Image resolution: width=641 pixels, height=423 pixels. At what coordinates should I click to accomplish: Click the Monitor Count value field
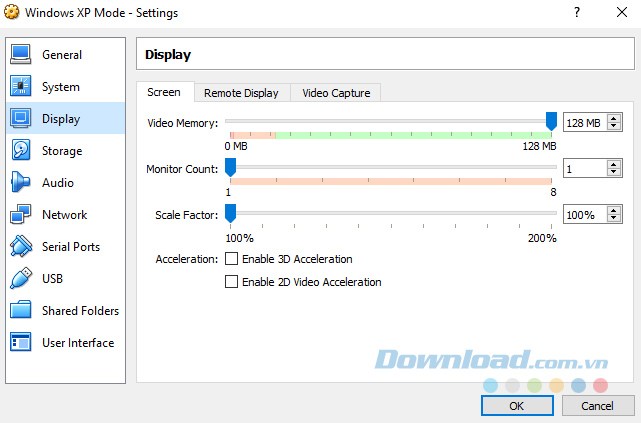point(585,168)
